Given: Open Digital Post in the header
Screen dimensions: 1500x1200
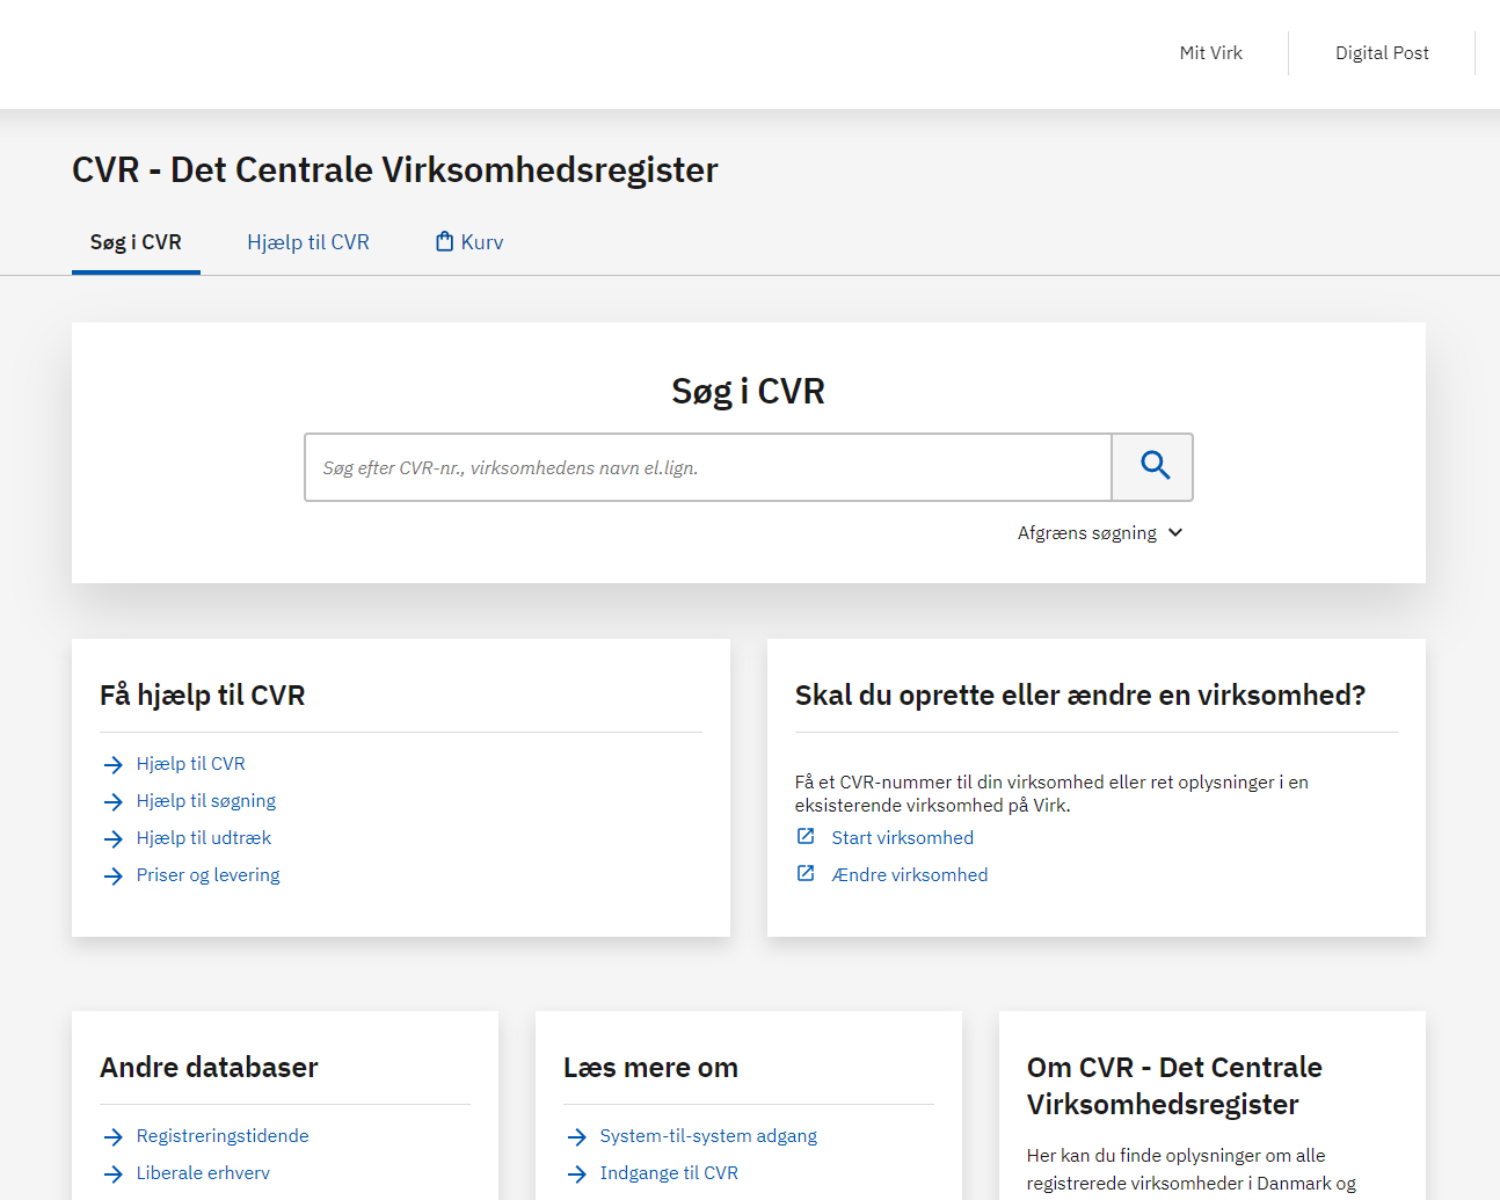Looking at the screenshot, I should [x=1381, y=53].
